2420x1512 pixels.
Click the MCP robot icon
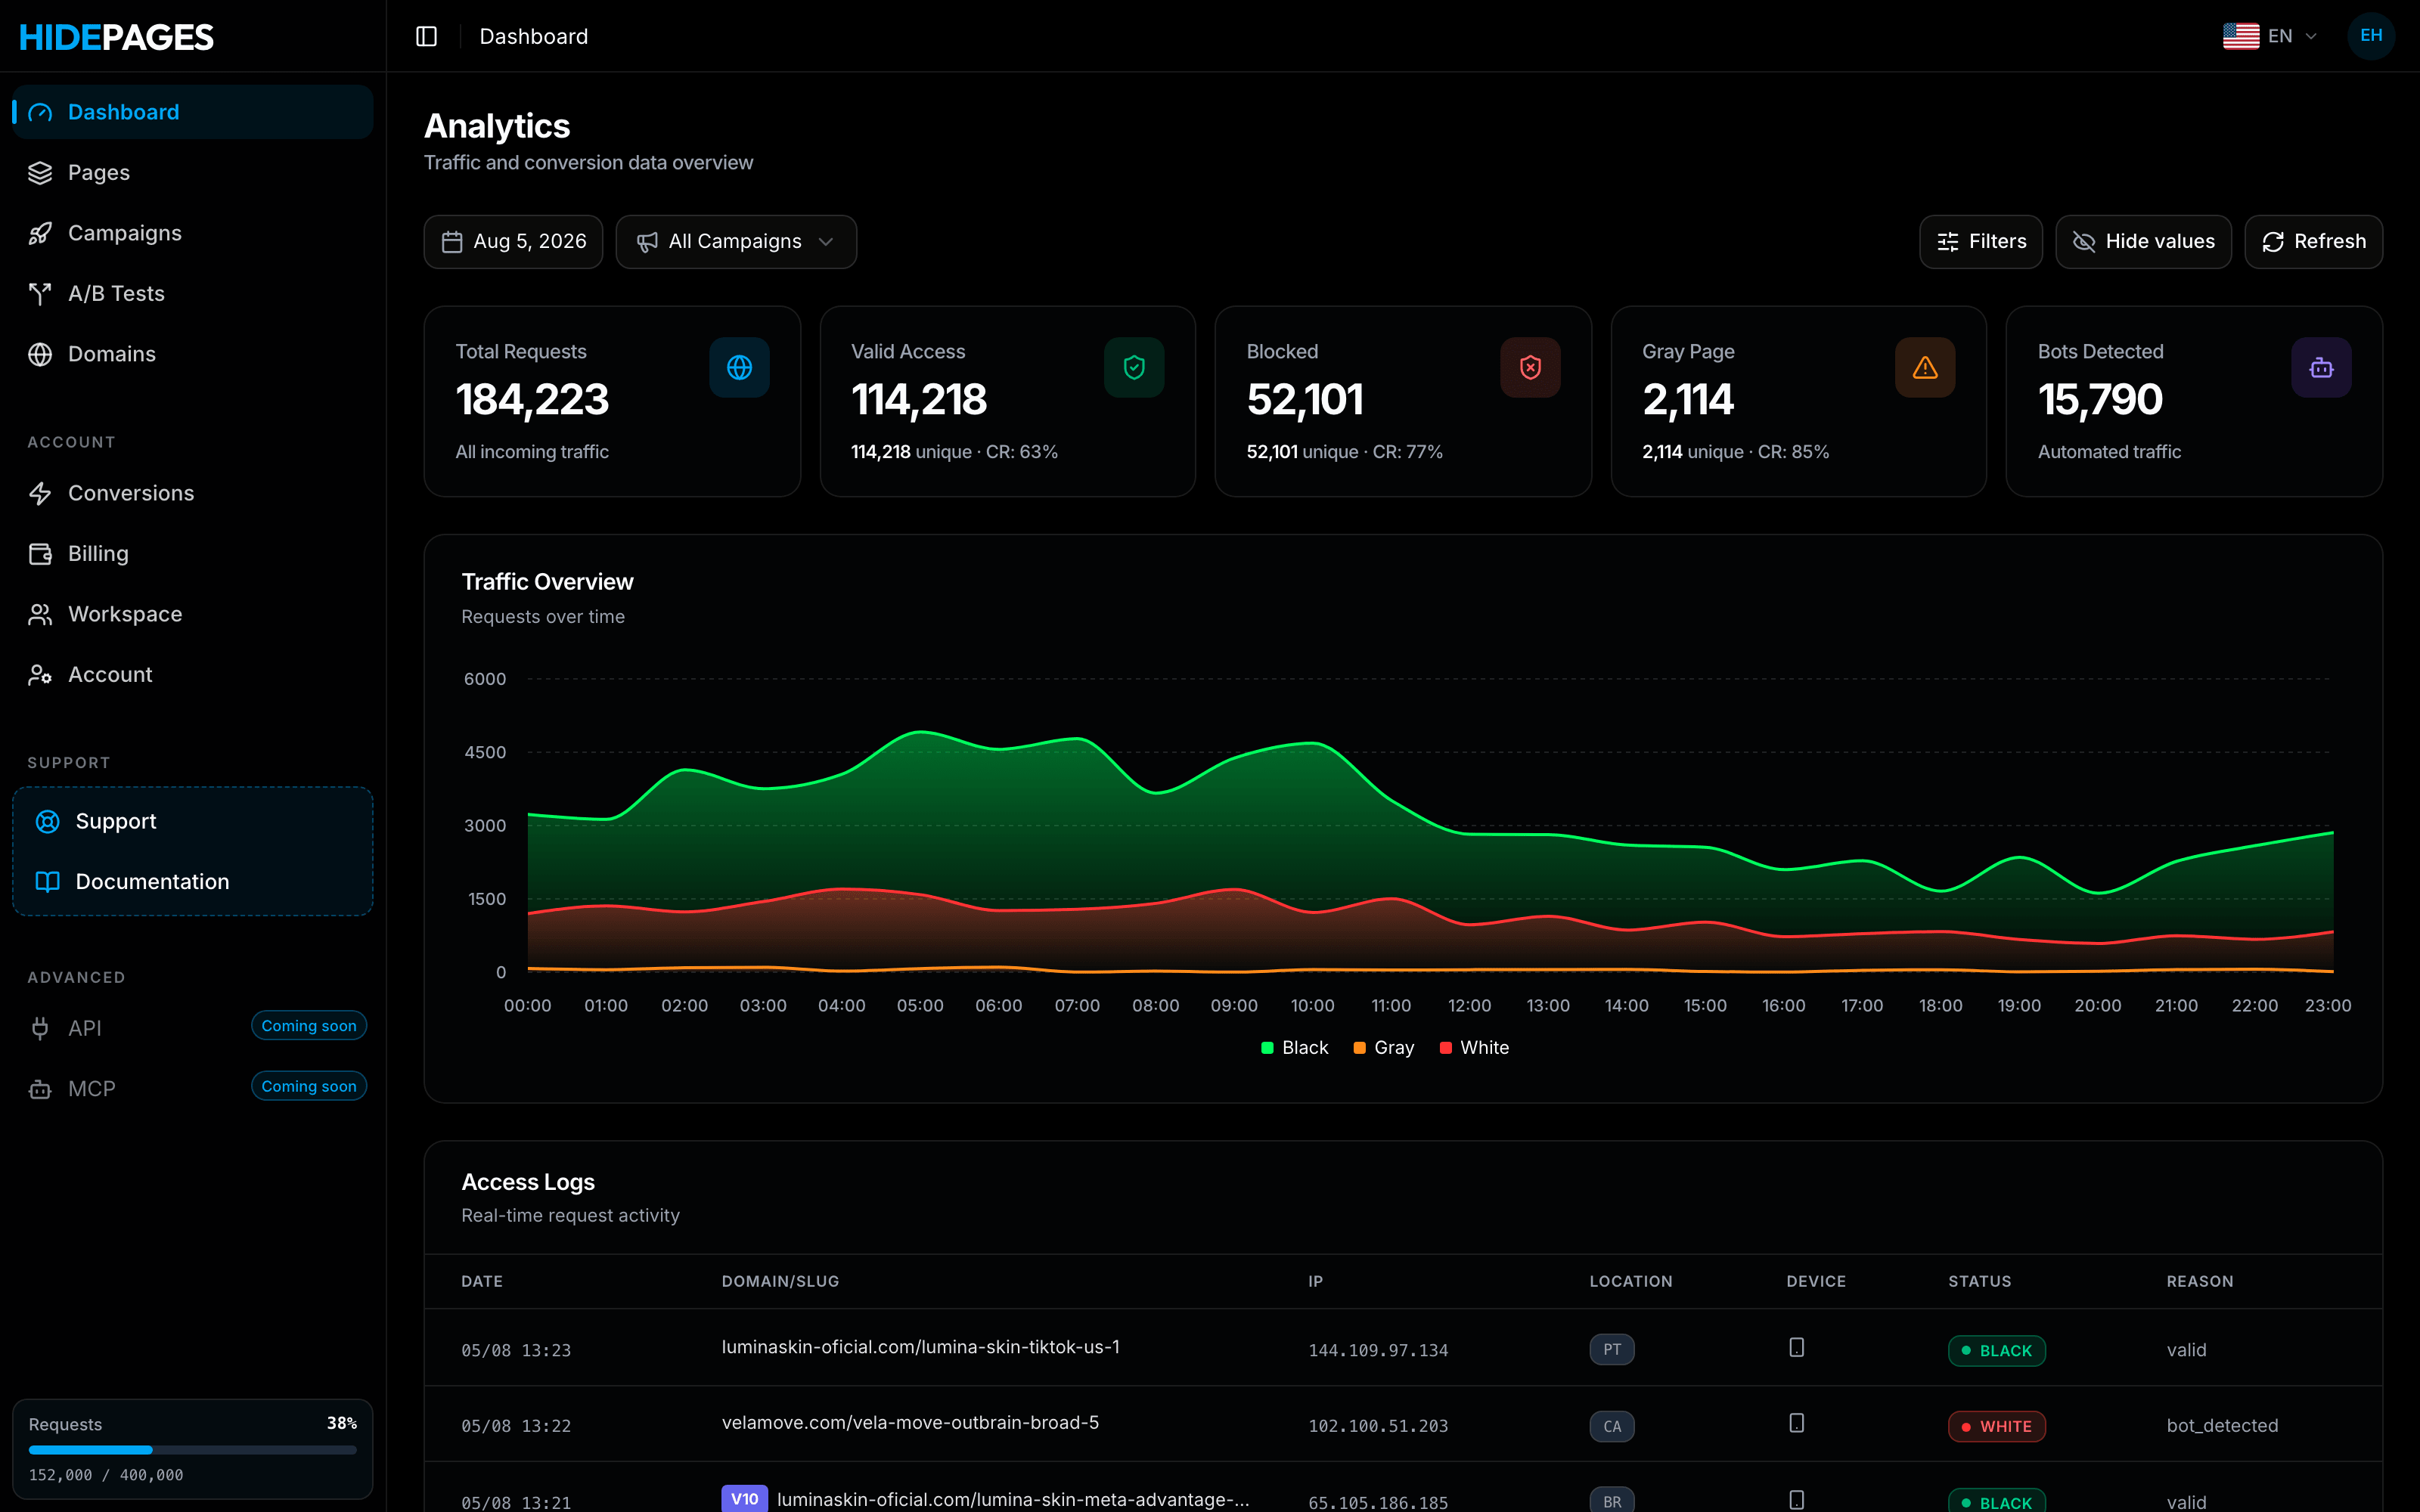[40, 1089]
